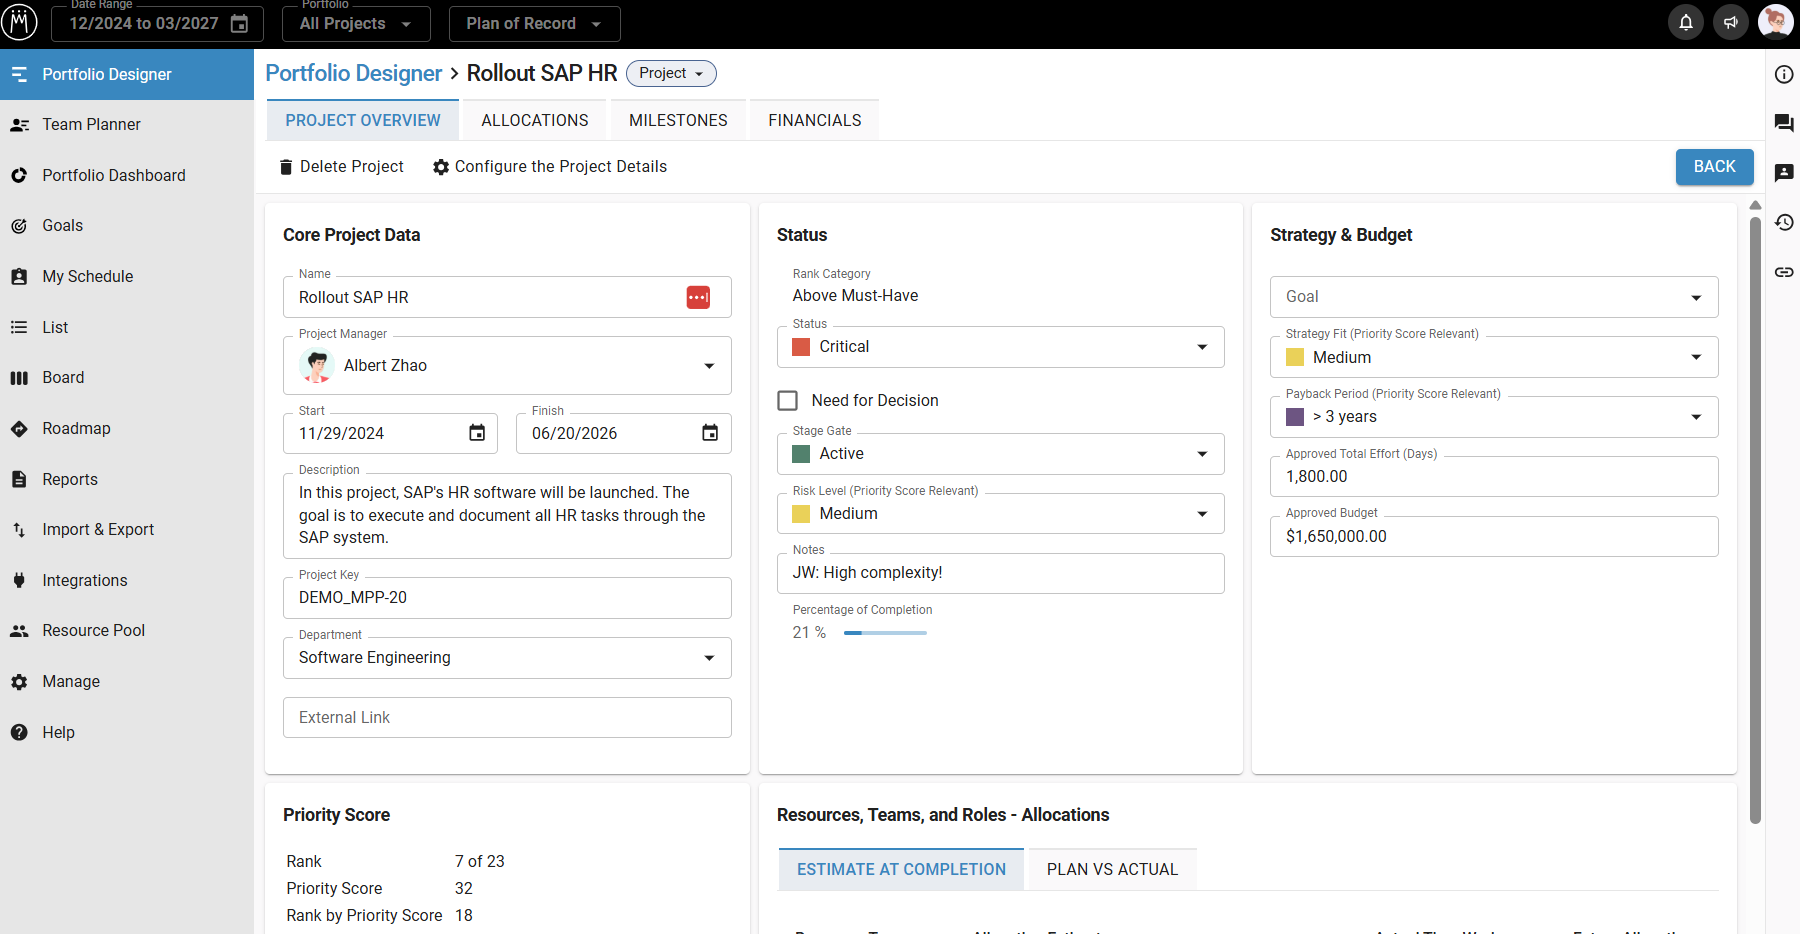Open the List view in sidebar
The width and height of the screenshot is (1800, 934).
(x=127, y=327)
